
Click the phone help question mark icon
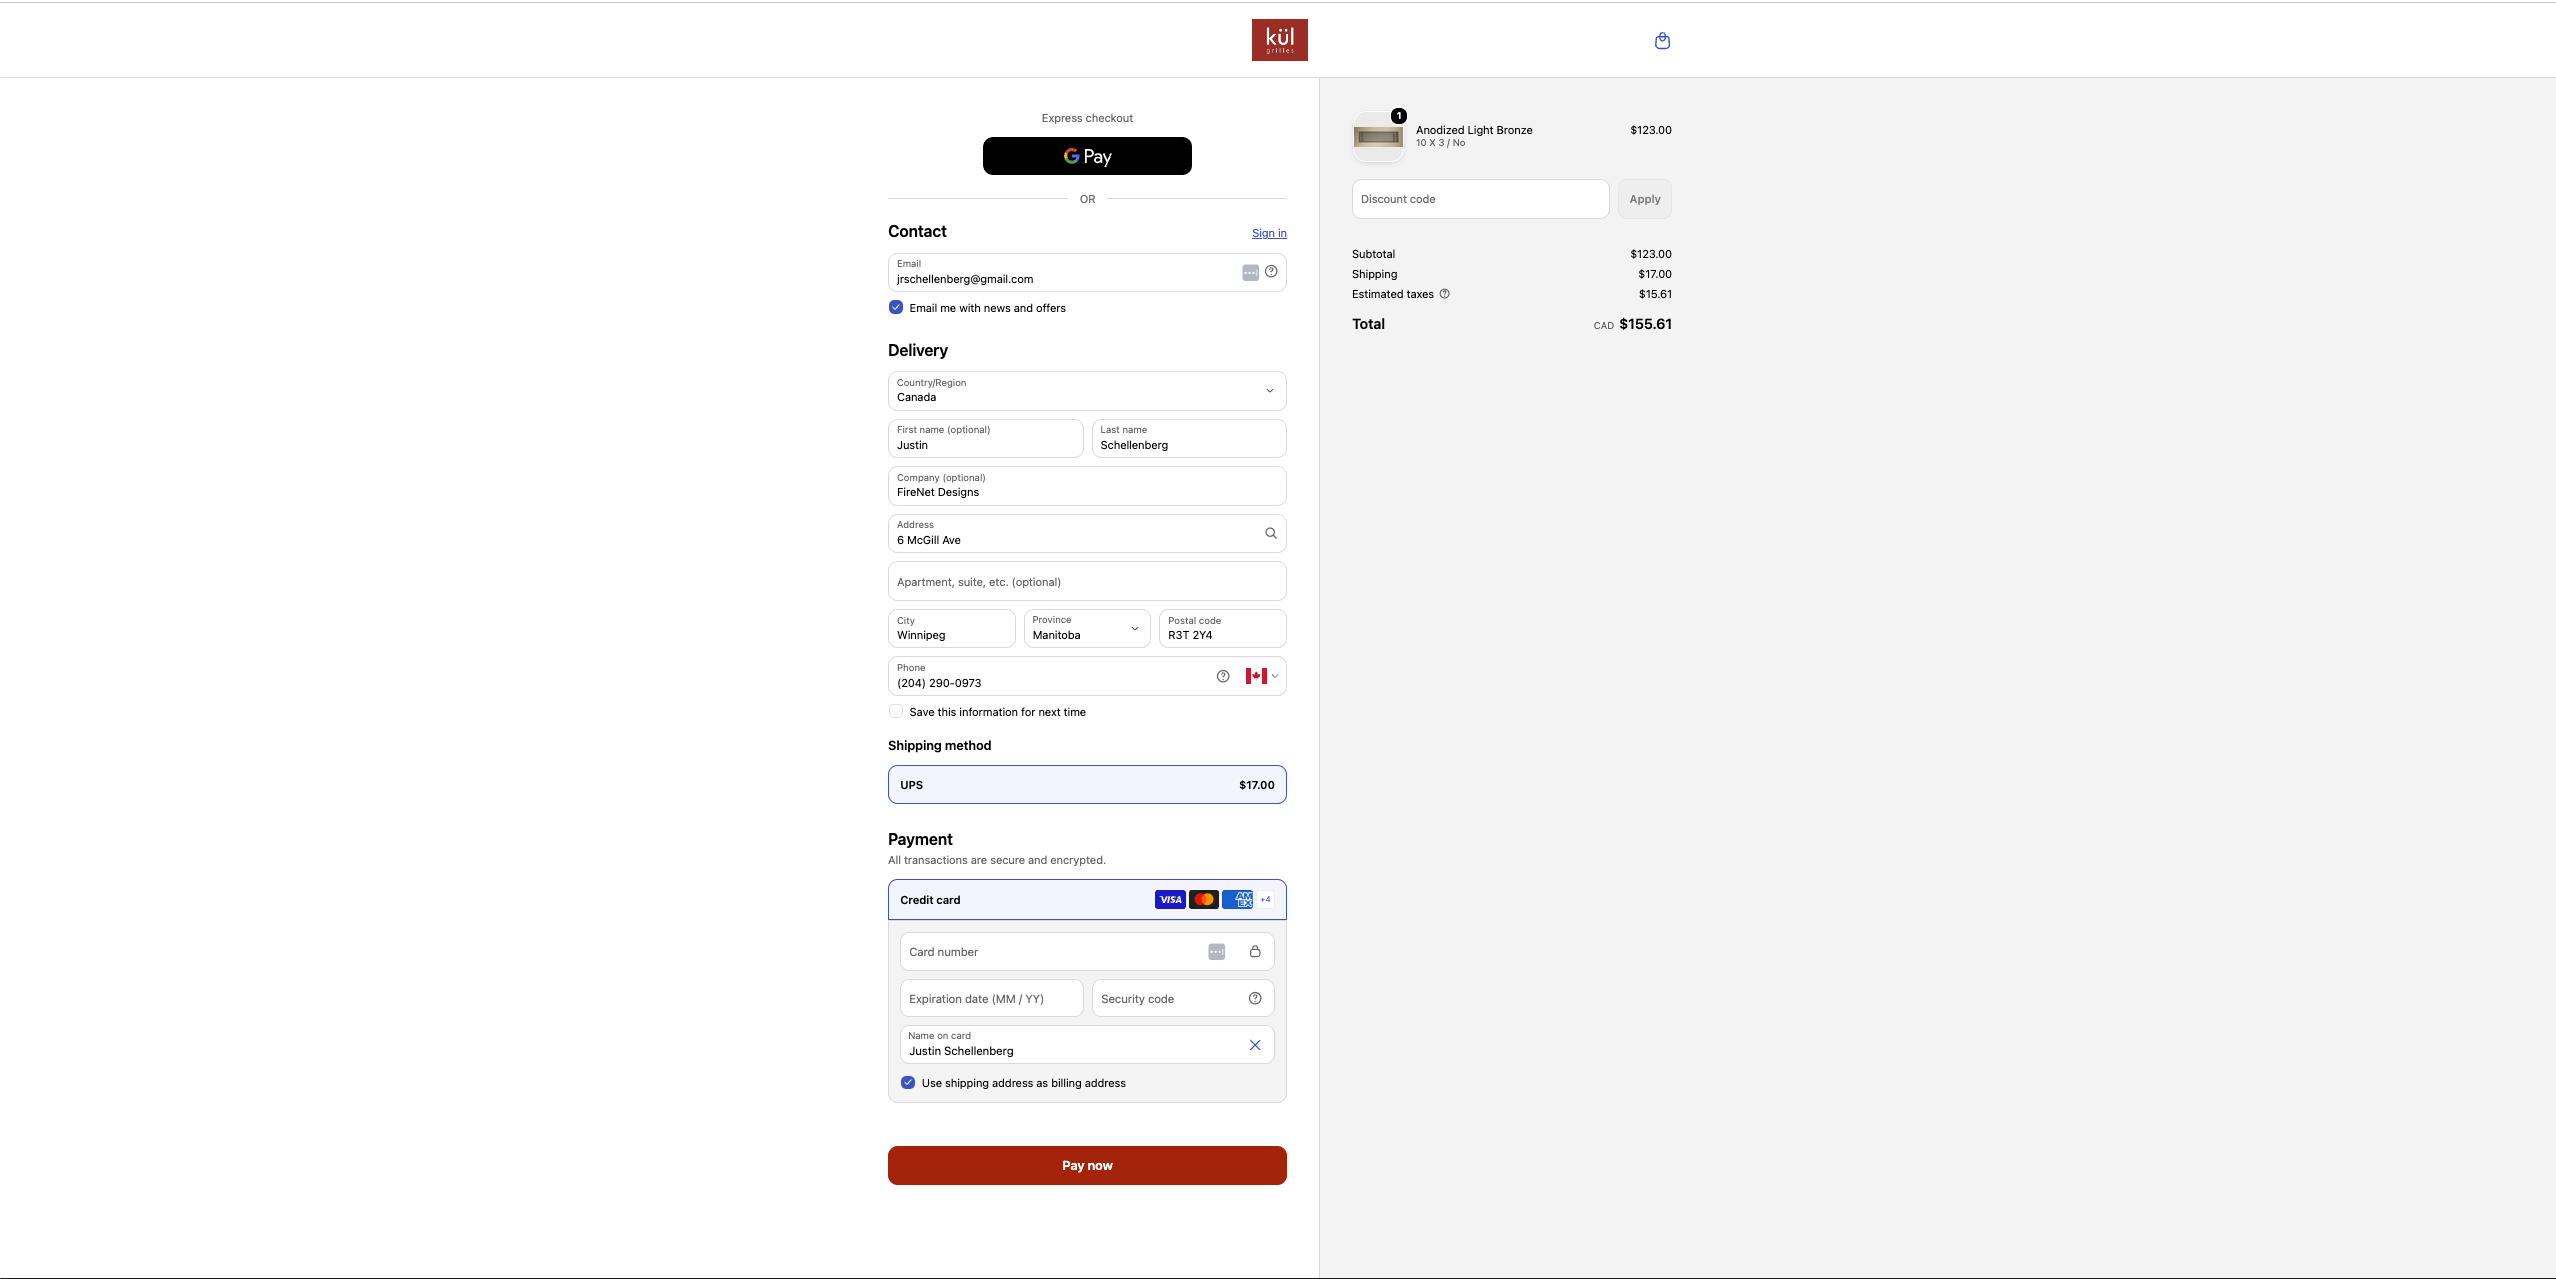pos(1223,676)
